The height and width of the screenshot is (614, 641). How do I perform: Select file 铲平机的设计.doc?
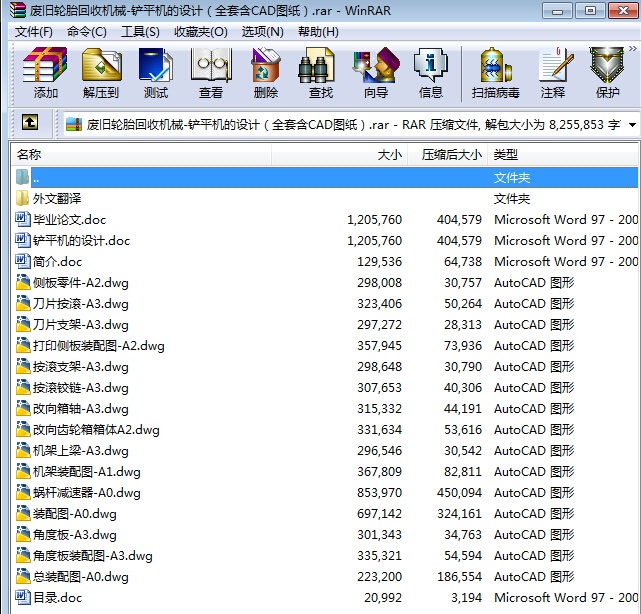326,240
